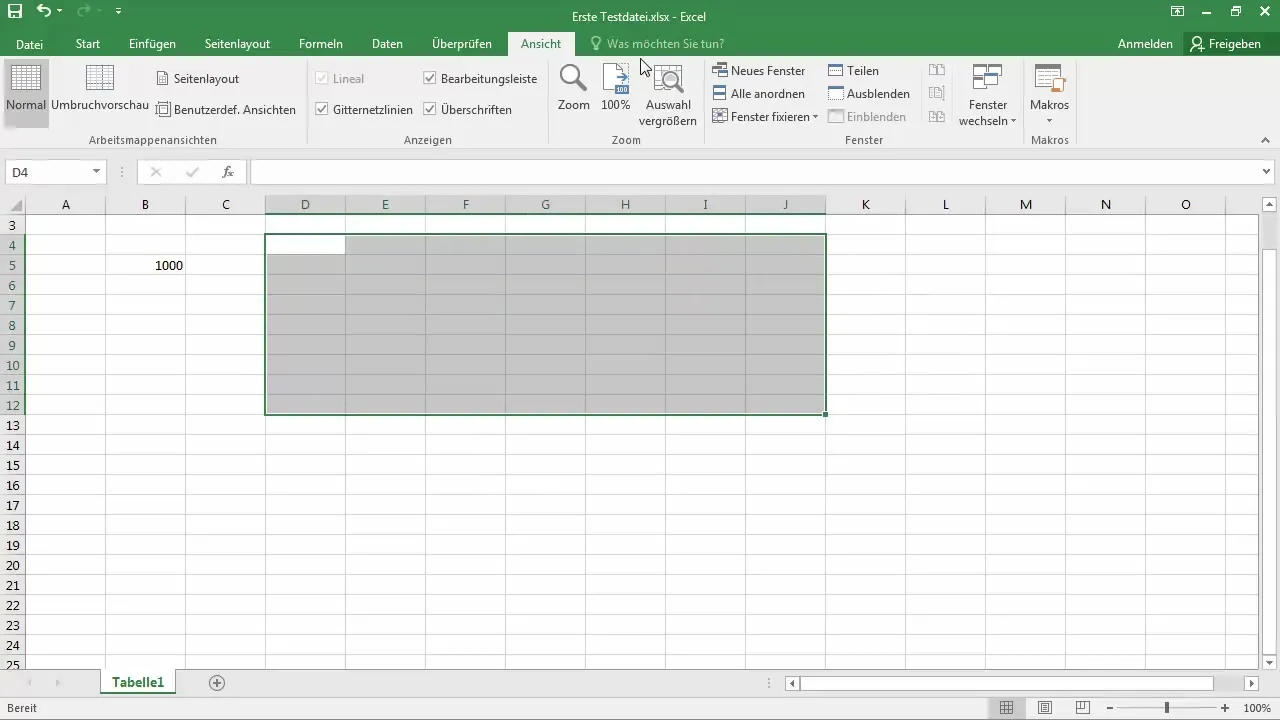The image size is (1280, 720).
Task: Click the Freigeben share button
Action: point(1226,44)
